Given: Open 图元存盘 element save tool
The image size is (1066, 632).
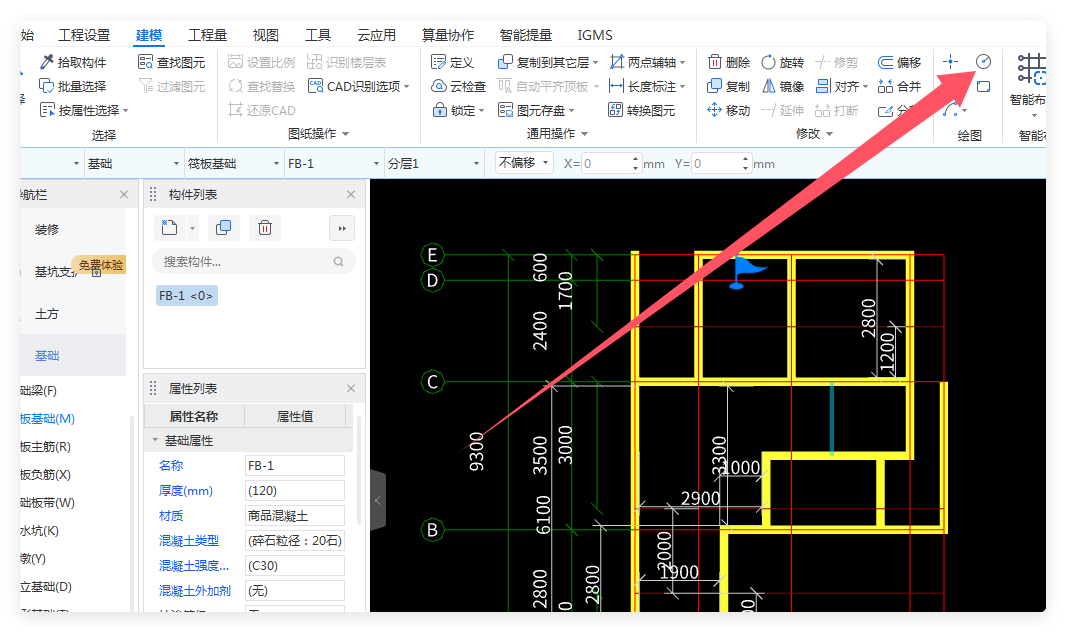Looking at the screenshot, I should click(536, 110).
